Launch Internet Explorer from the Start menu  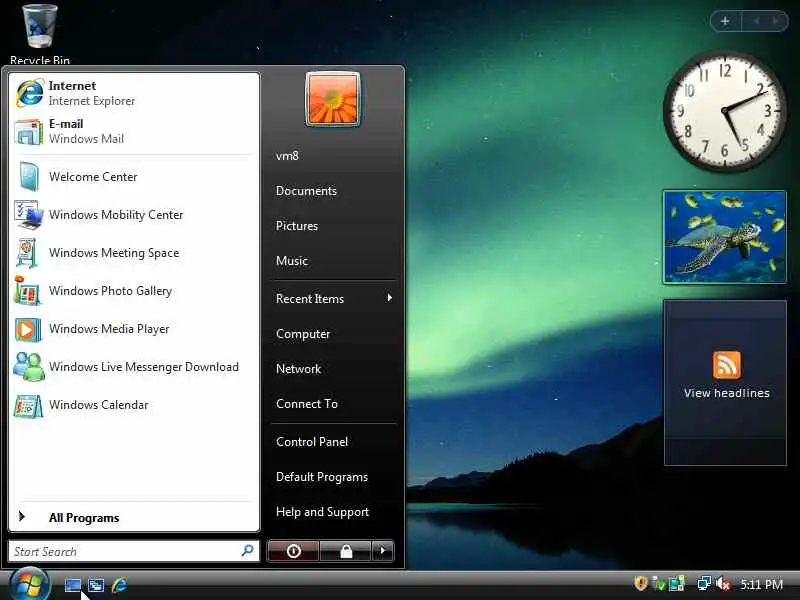(x=134, y=93)
